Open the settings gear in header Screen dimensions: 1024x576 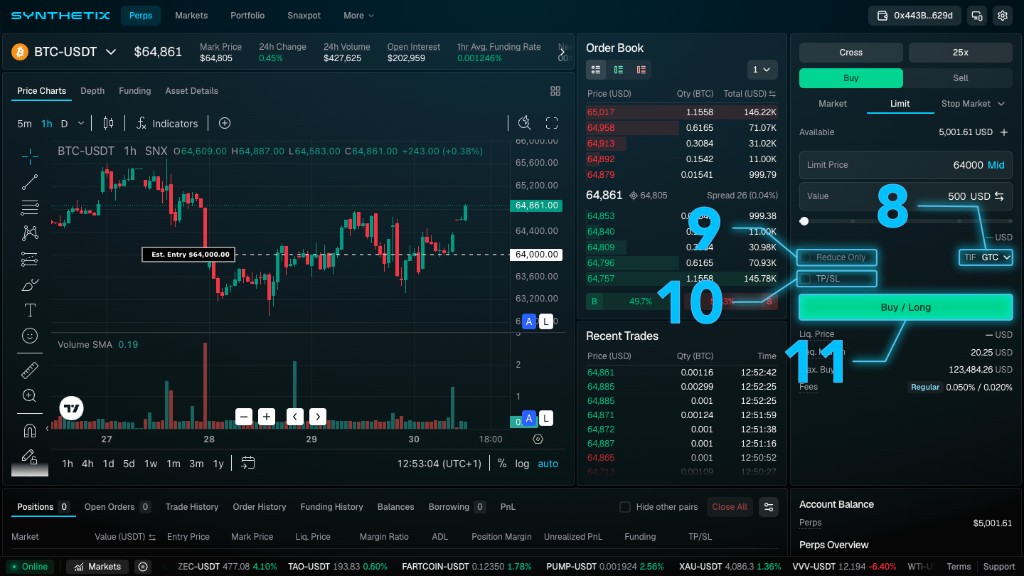pyautogui.click(x=1002, y=16)
